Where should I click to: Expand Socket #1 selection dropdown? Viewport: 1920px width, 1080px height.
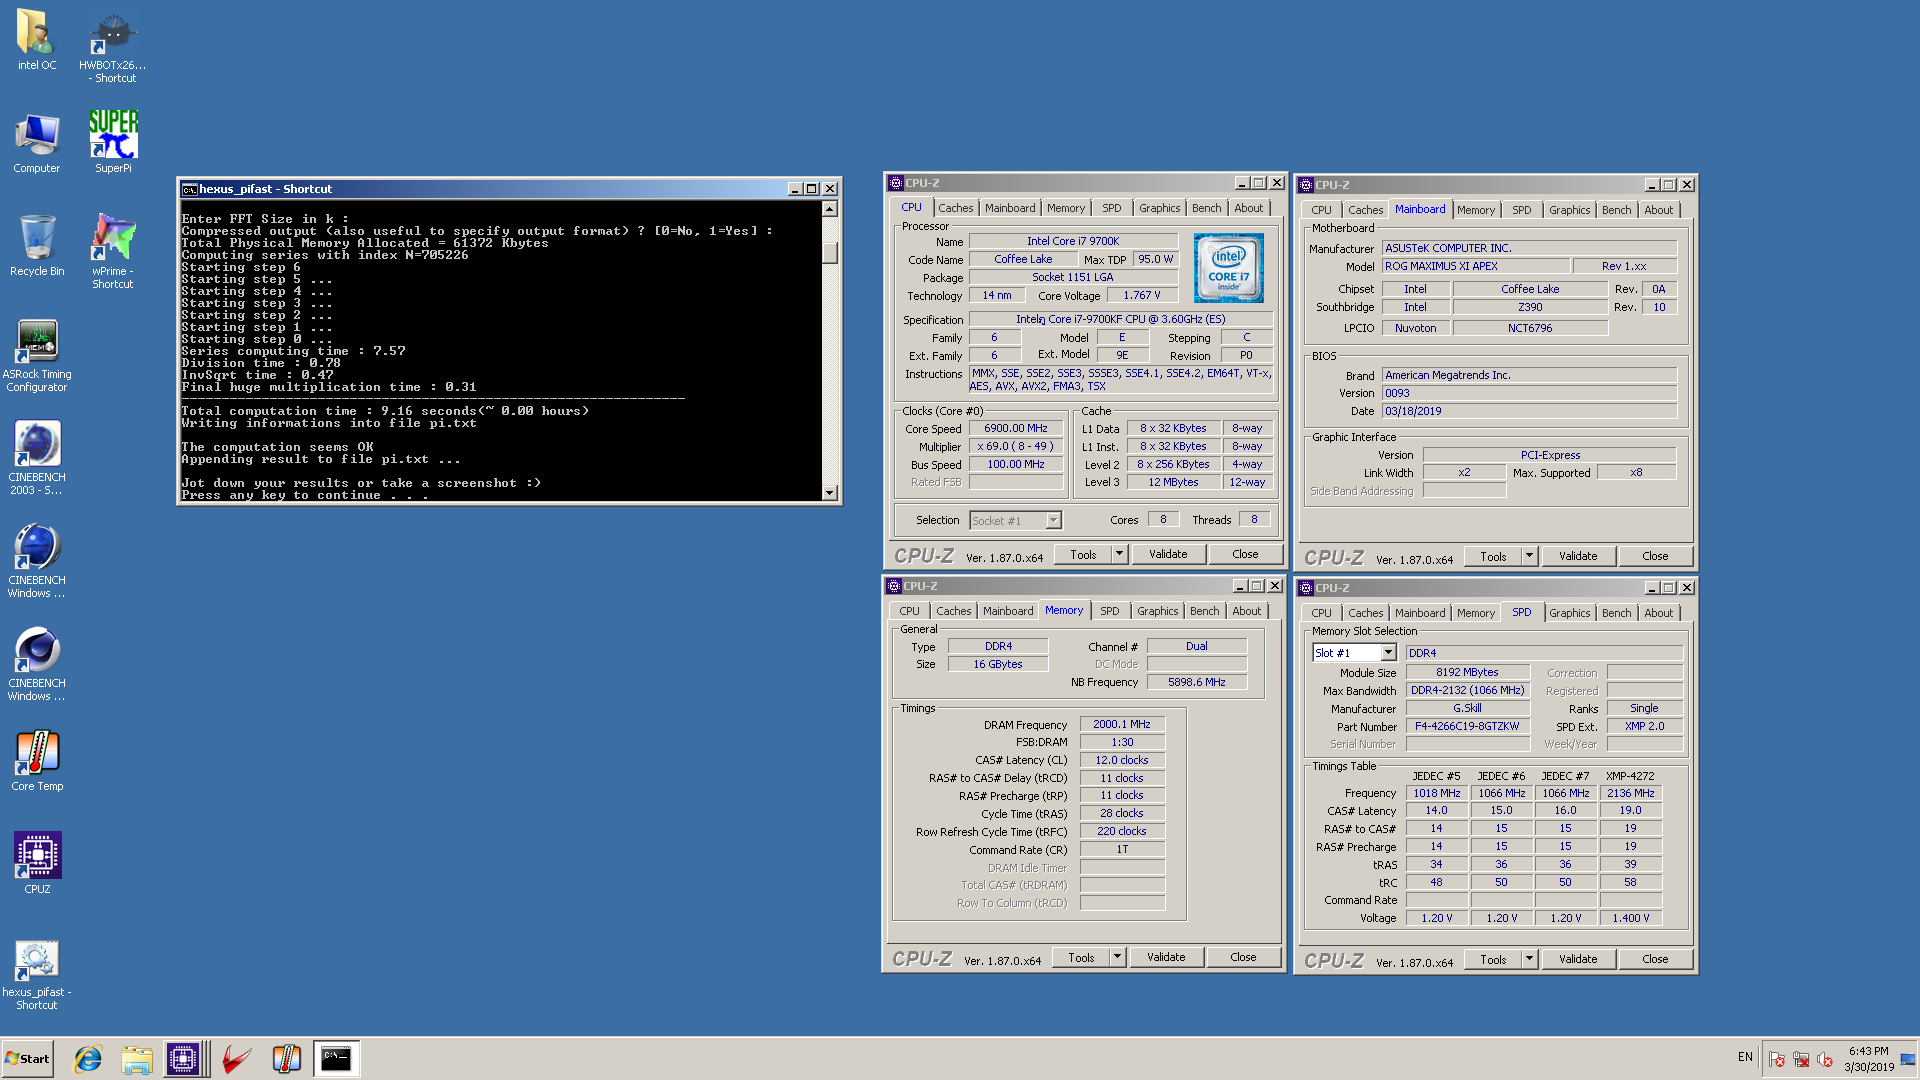[x=1053, y=521]
